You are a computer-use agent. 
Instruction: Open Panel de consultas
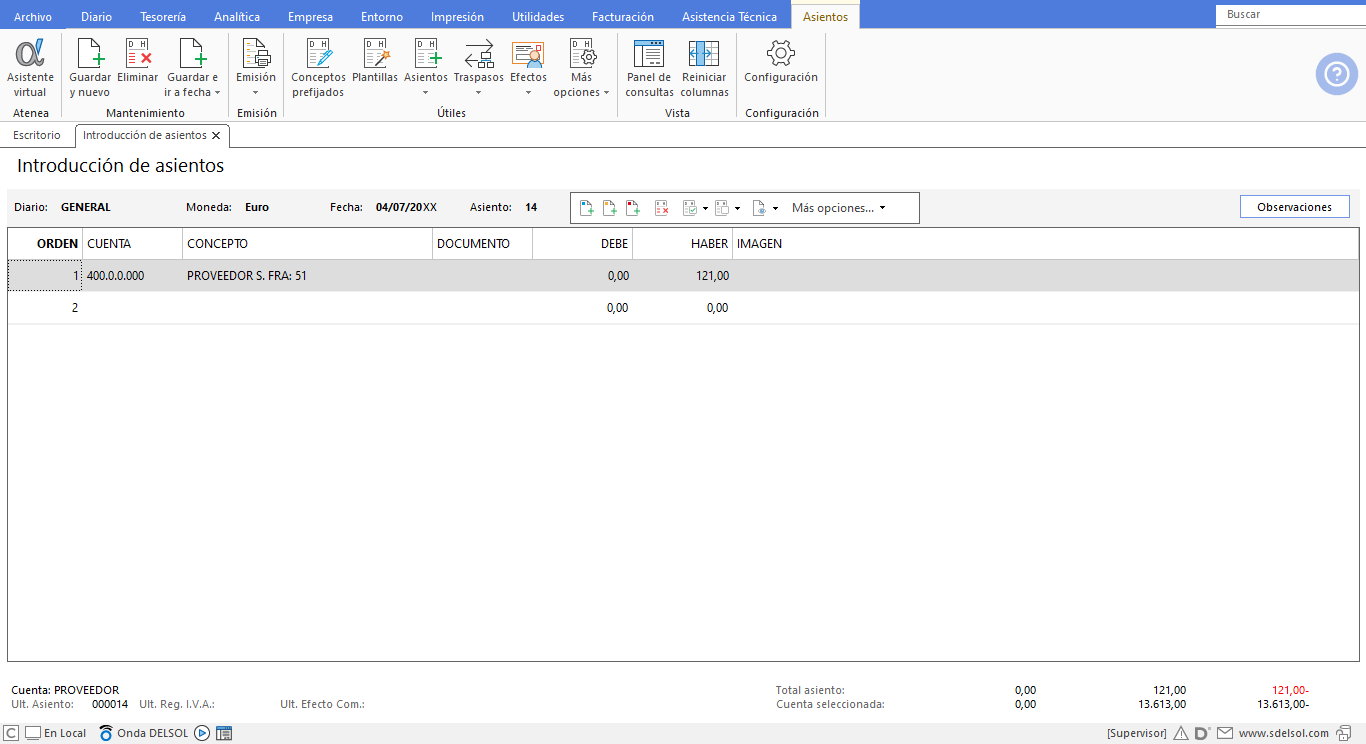(650, 68)
